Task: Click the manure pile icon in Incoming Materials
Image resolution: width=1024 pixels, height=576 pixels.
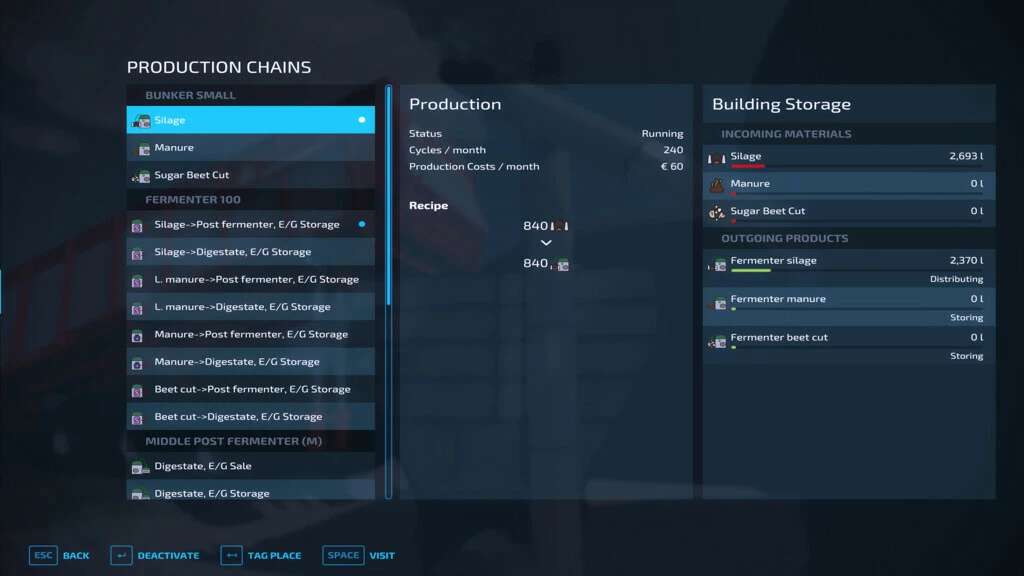Action: tap(716, 185)
